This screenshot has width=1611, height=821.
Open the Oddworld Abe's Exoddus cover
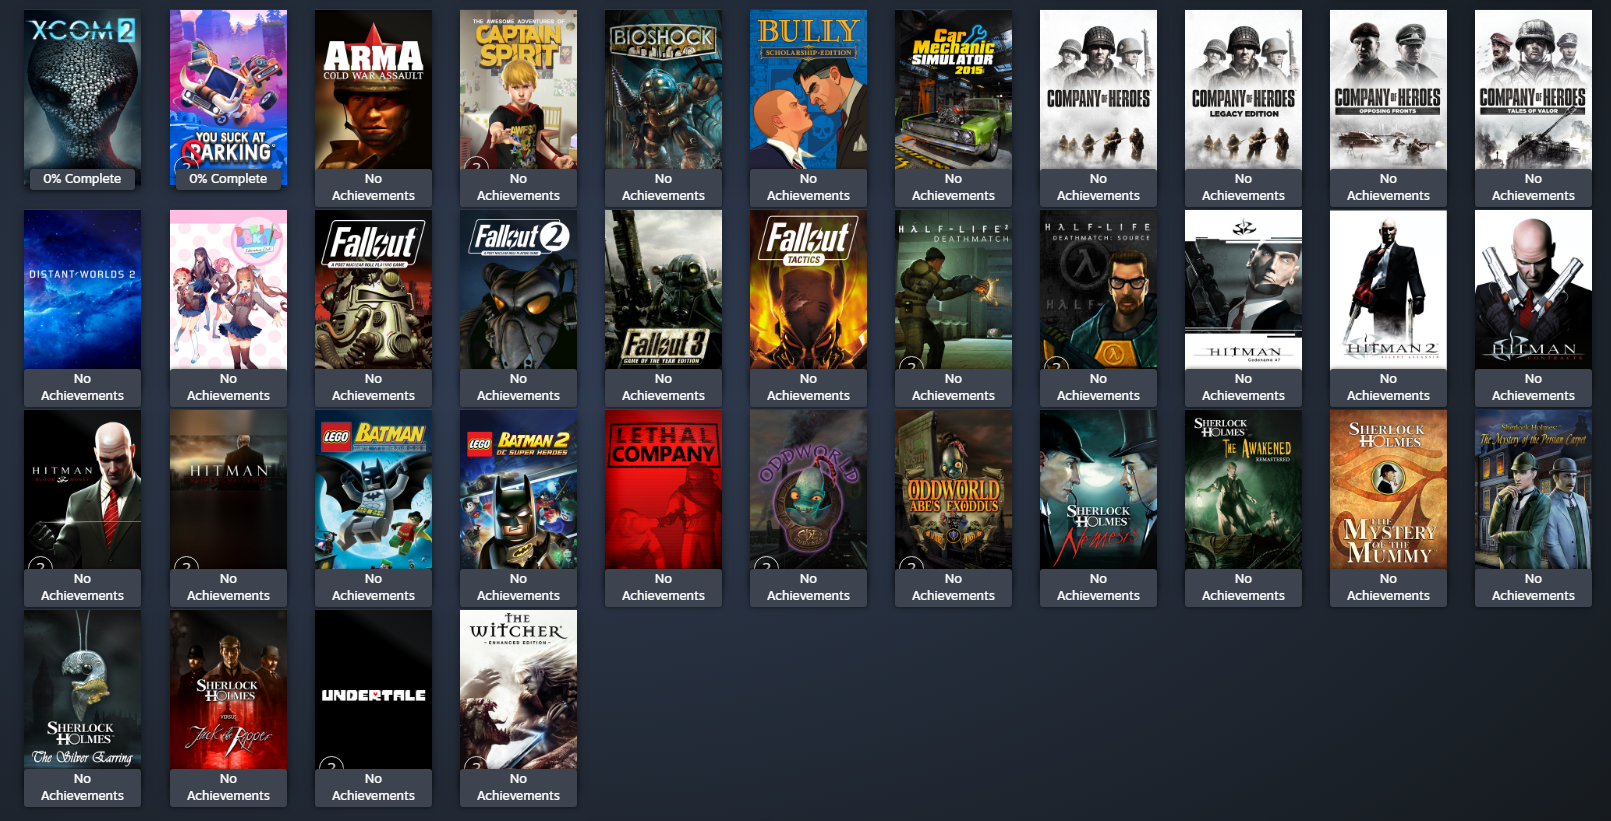953,490
